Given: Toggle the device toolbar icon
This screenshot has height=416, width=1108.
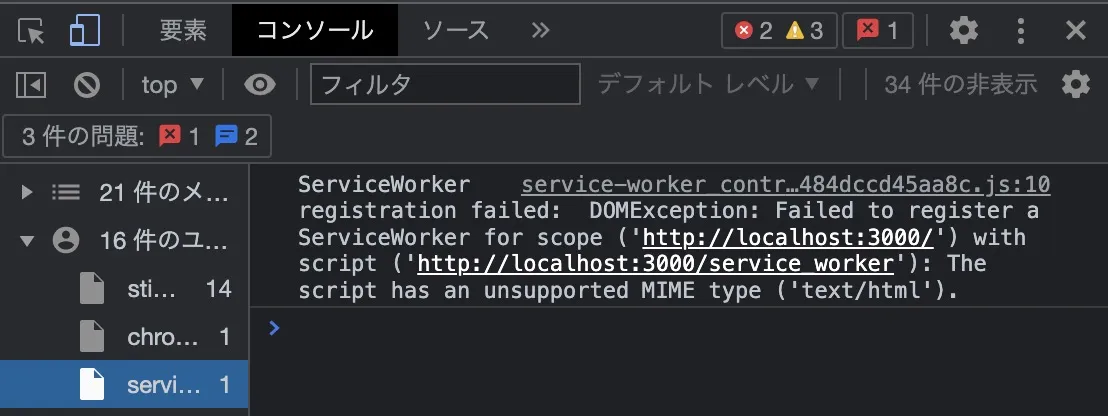Looking at the screenshot, I should coord(85,31).
